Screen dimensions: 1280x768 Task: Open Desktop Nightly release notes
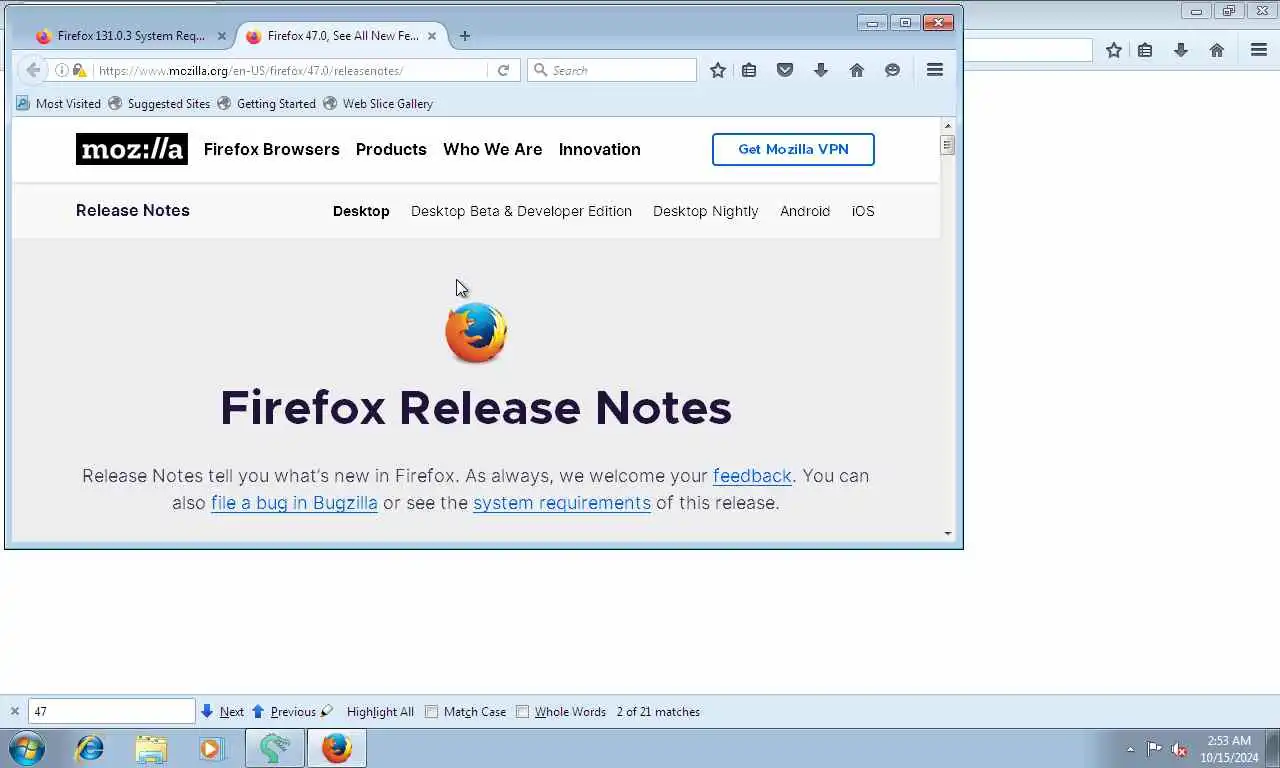click(705, 211)
